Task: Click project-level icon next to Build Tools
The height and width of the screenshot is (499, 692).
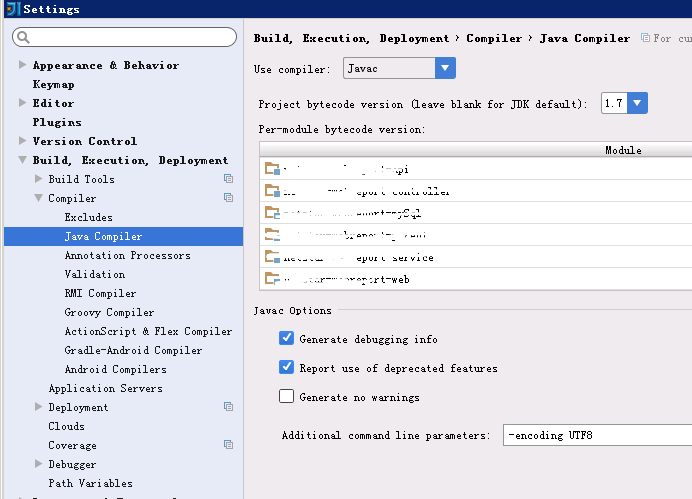Action: pos(228,179)
